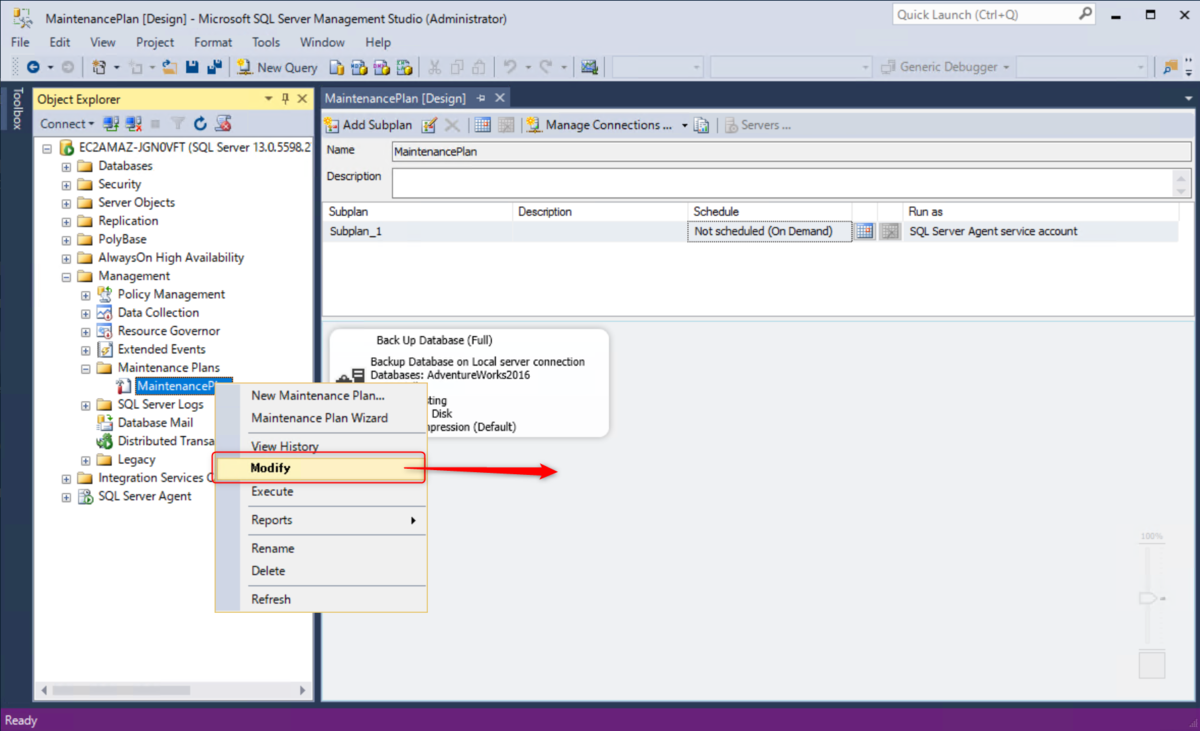This screenshot has width=1200, height=731.
Task: Click the Open File folder icon
Action: pyautogui.click(x=170, y=67)
